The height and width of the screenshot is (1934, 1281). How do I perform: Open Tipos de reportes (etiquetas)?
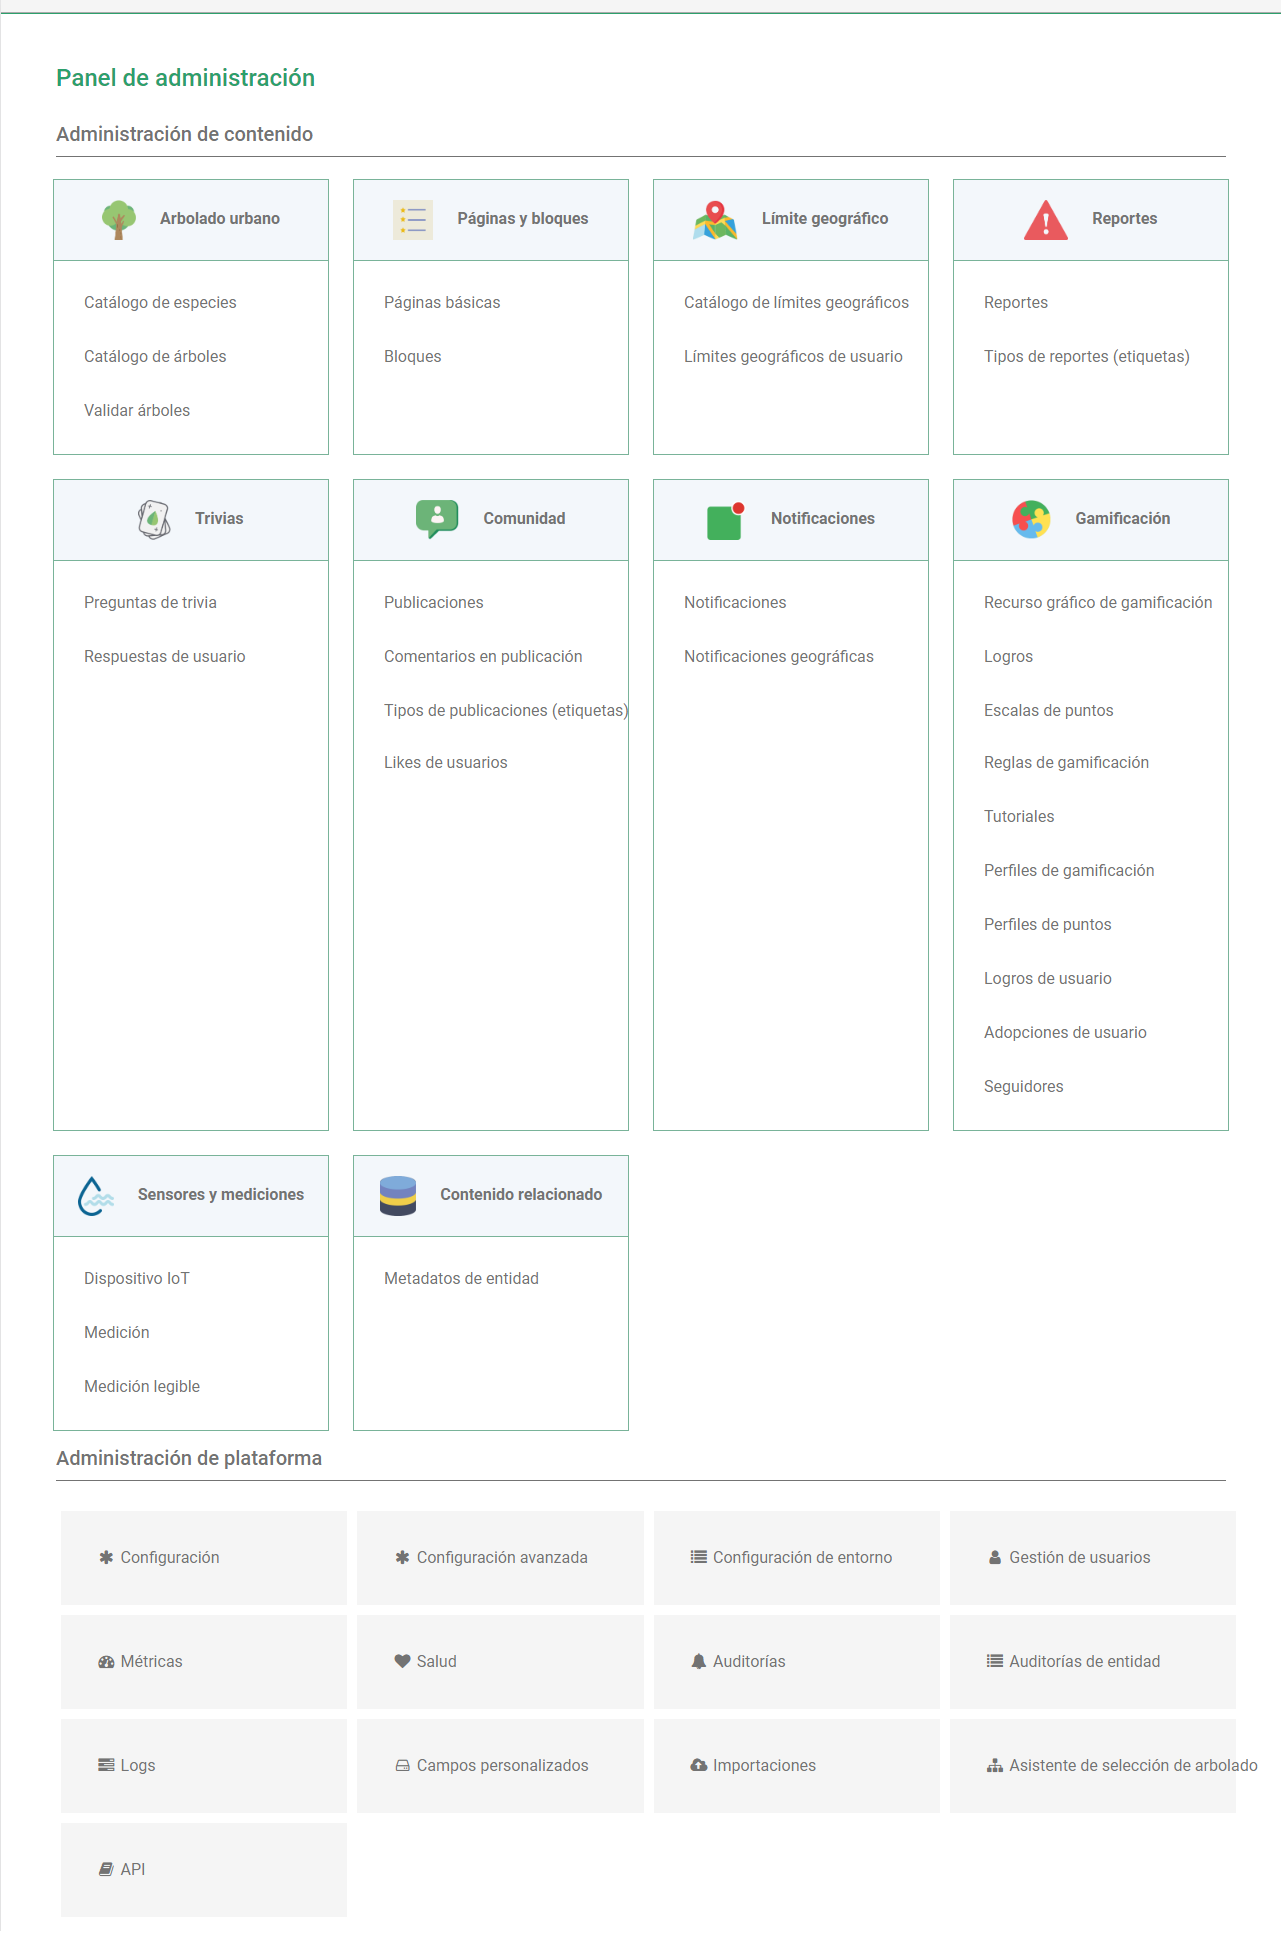point(1087,356)
